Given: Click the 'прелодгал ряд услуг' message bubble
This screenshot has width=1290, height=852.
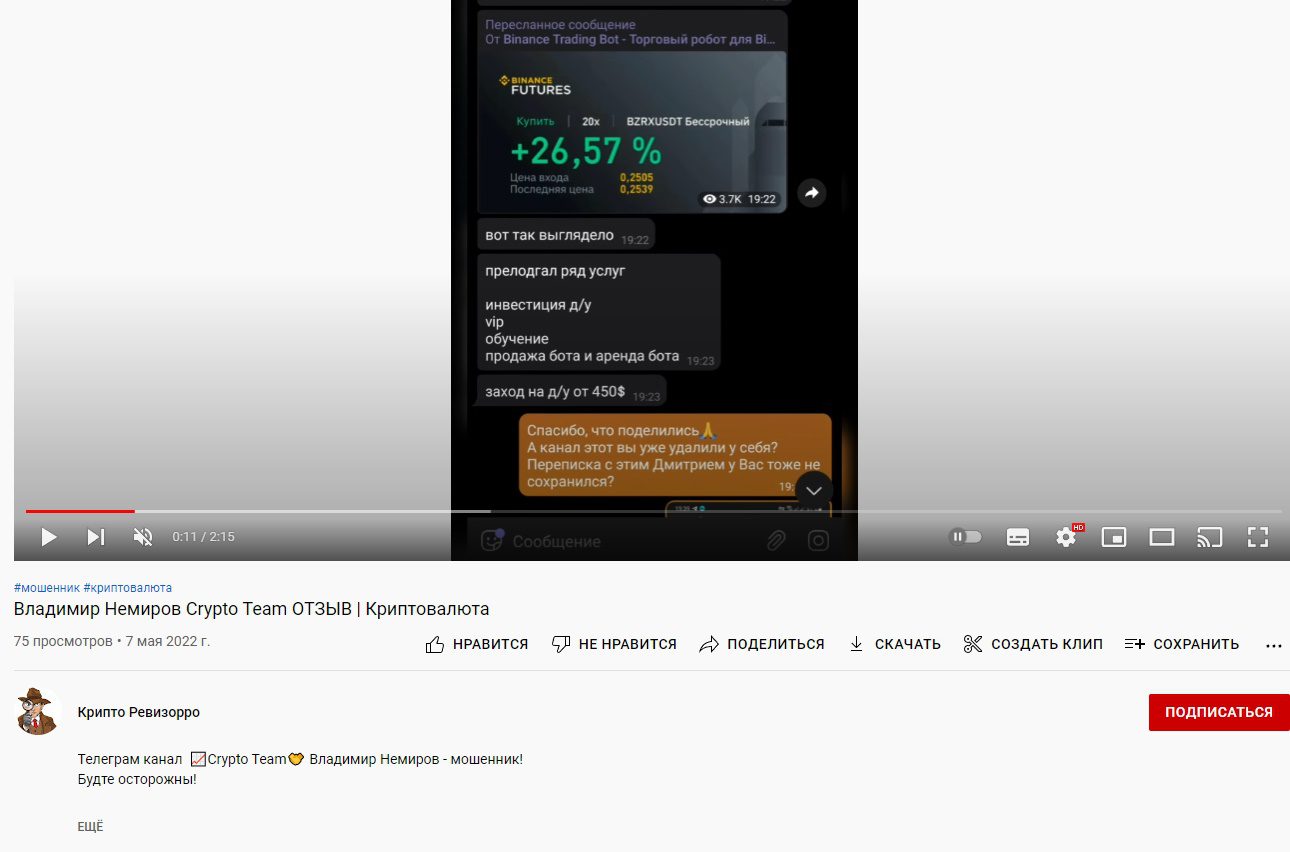Looking at the screenshot, I should point(598,312).
